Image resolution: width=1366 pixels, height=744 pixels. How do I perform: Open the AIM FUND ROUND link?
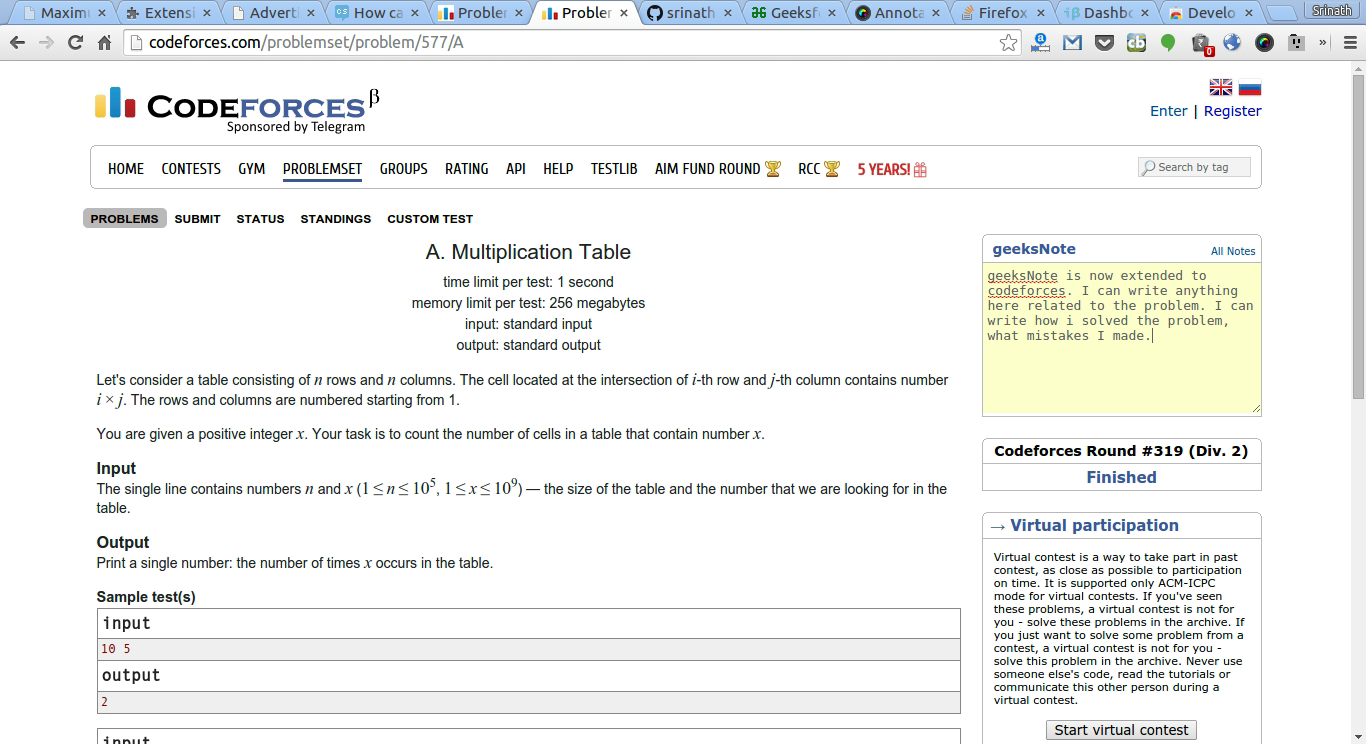click(718, 169)
